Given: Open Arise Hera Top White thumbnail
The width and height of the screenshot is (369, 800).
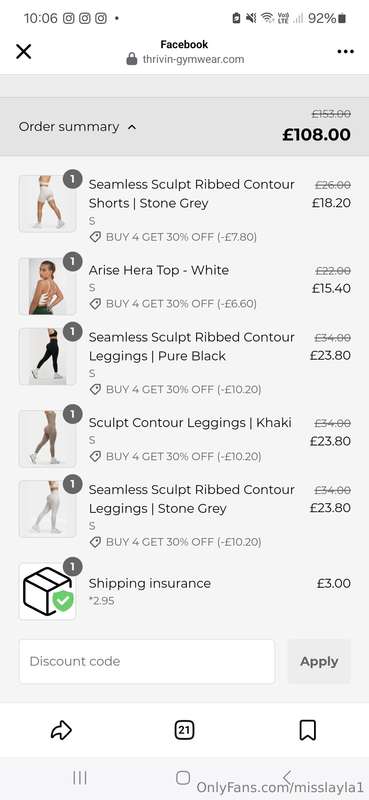Looking at the screenshot, I should [x=47, y=286].
